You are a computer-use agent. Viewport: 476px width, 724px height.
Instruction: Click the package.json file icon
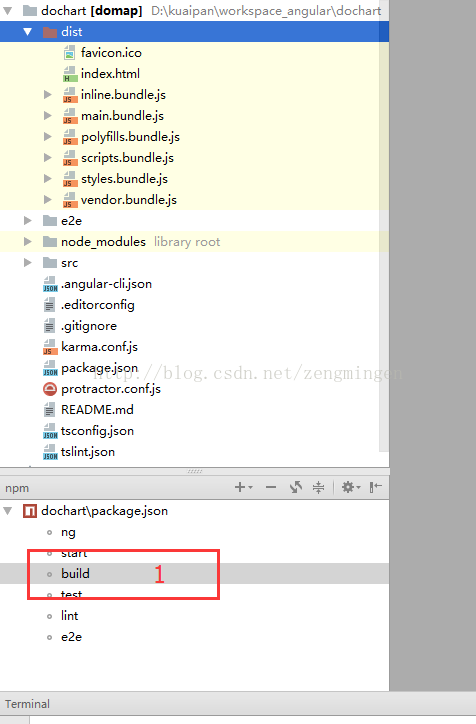point(50,368)
